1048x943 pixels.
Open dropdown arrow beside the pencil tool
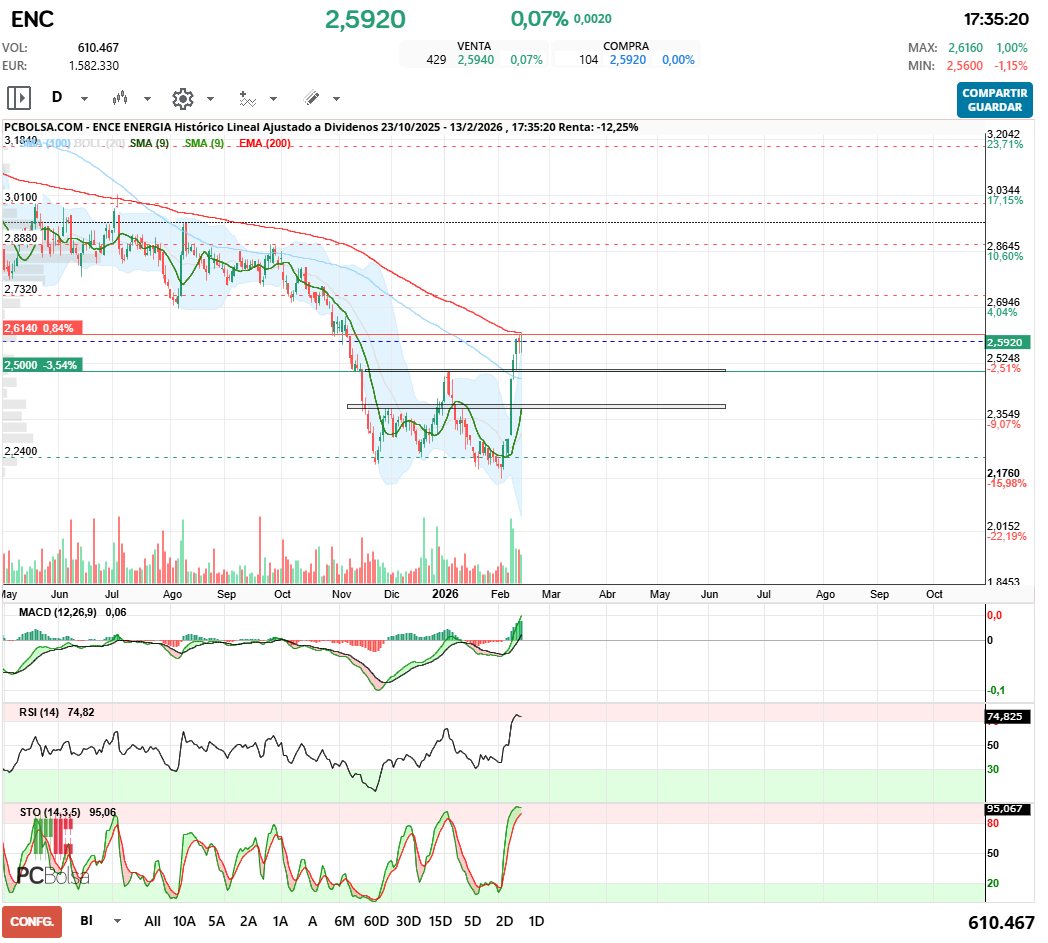(x=336, y=99)
